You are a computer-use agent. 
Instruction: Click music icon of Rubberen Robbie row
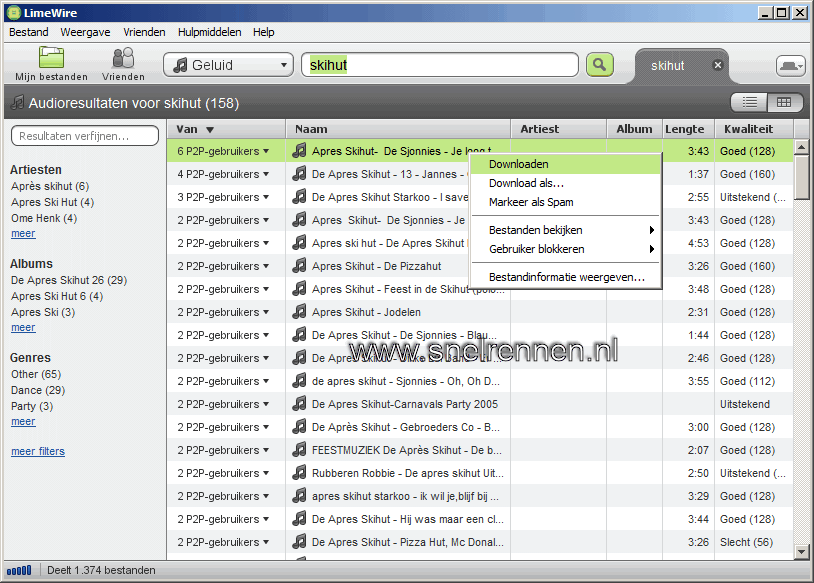299,472
